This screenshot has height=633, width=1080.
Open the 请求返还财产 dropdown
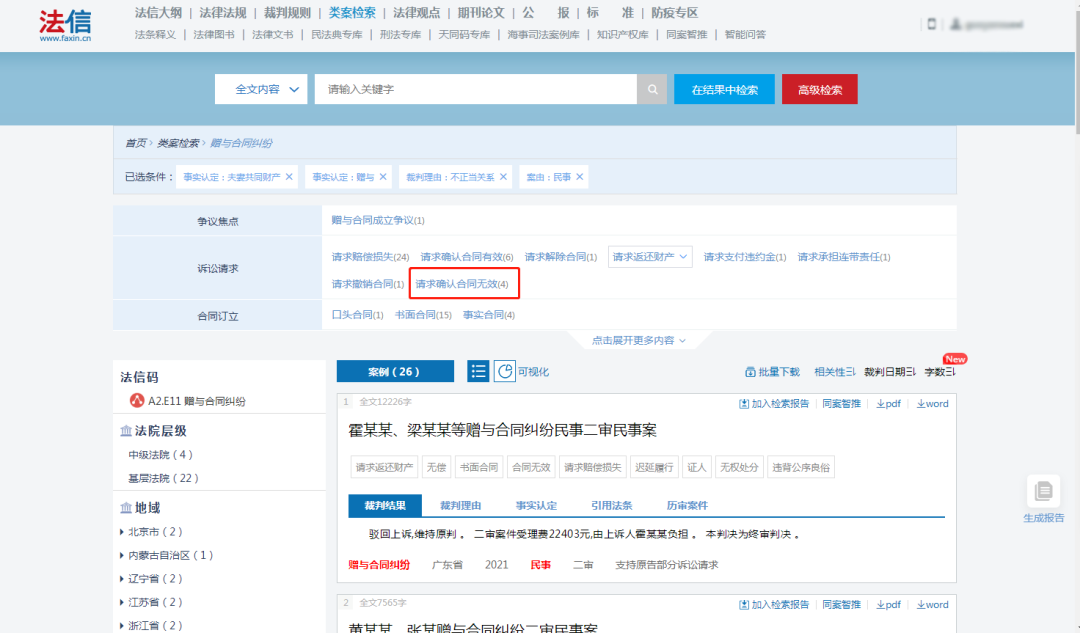pyautogui.click(x=650, y=257)
